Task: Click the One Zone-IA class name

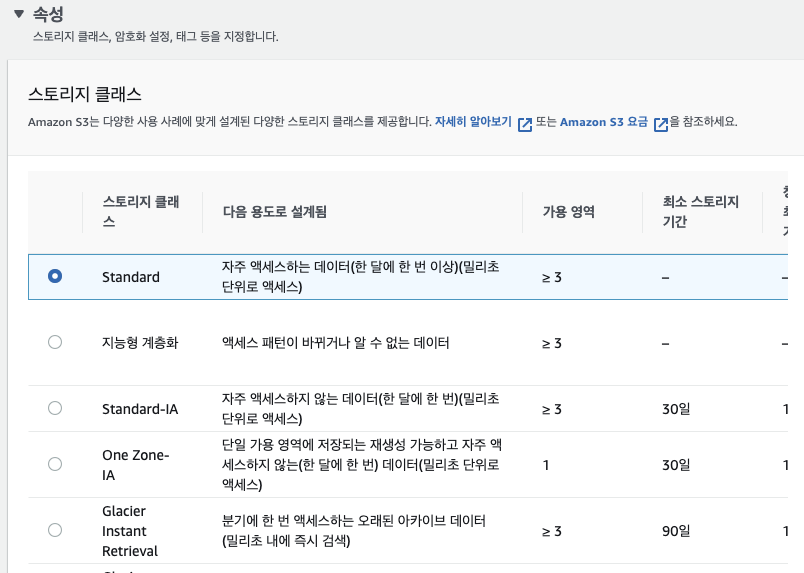Action: tap(135, 465)
